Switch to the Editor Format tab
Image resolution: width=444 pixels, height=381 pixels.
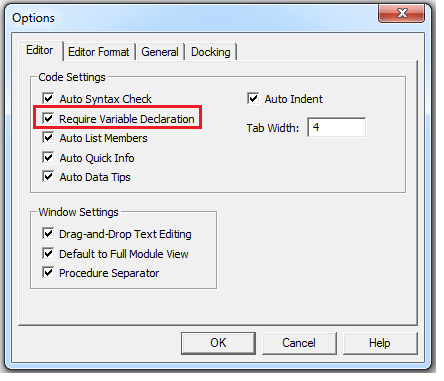[99, 52]
